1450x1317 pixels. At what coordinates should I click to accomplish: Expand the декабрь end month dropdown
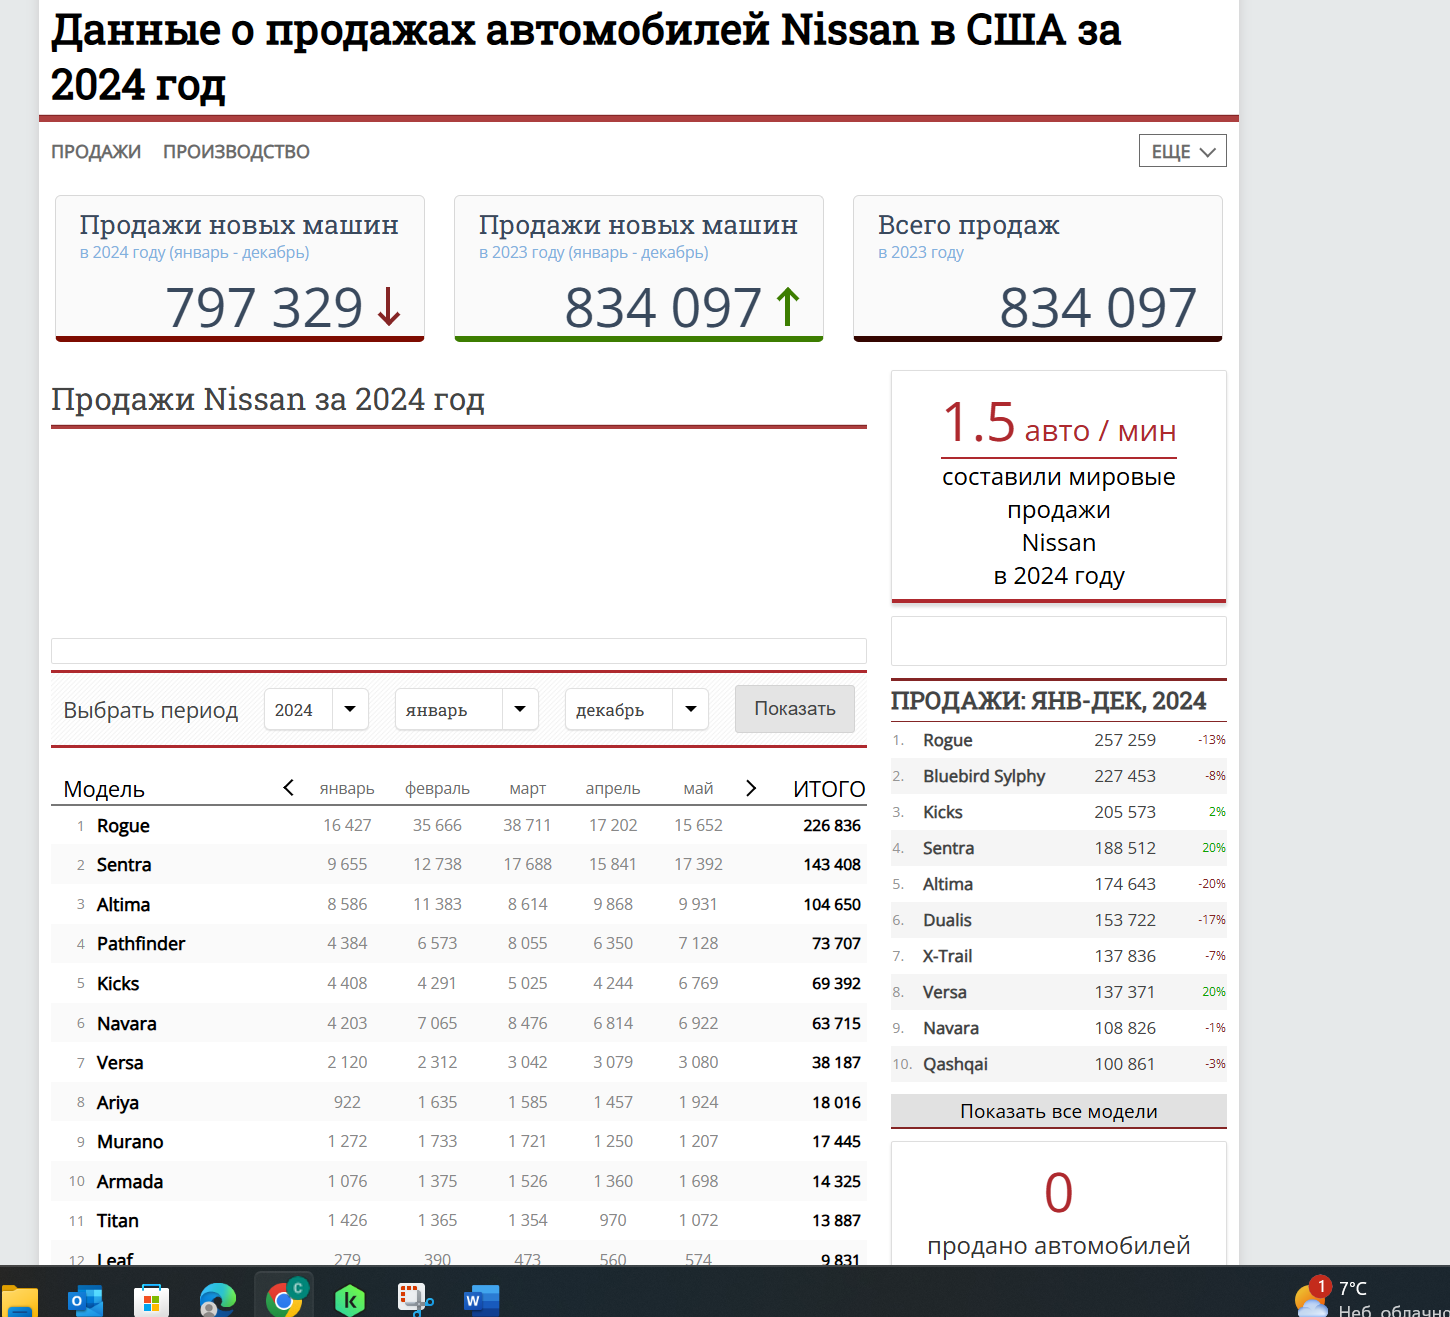(x=636, y=709)
